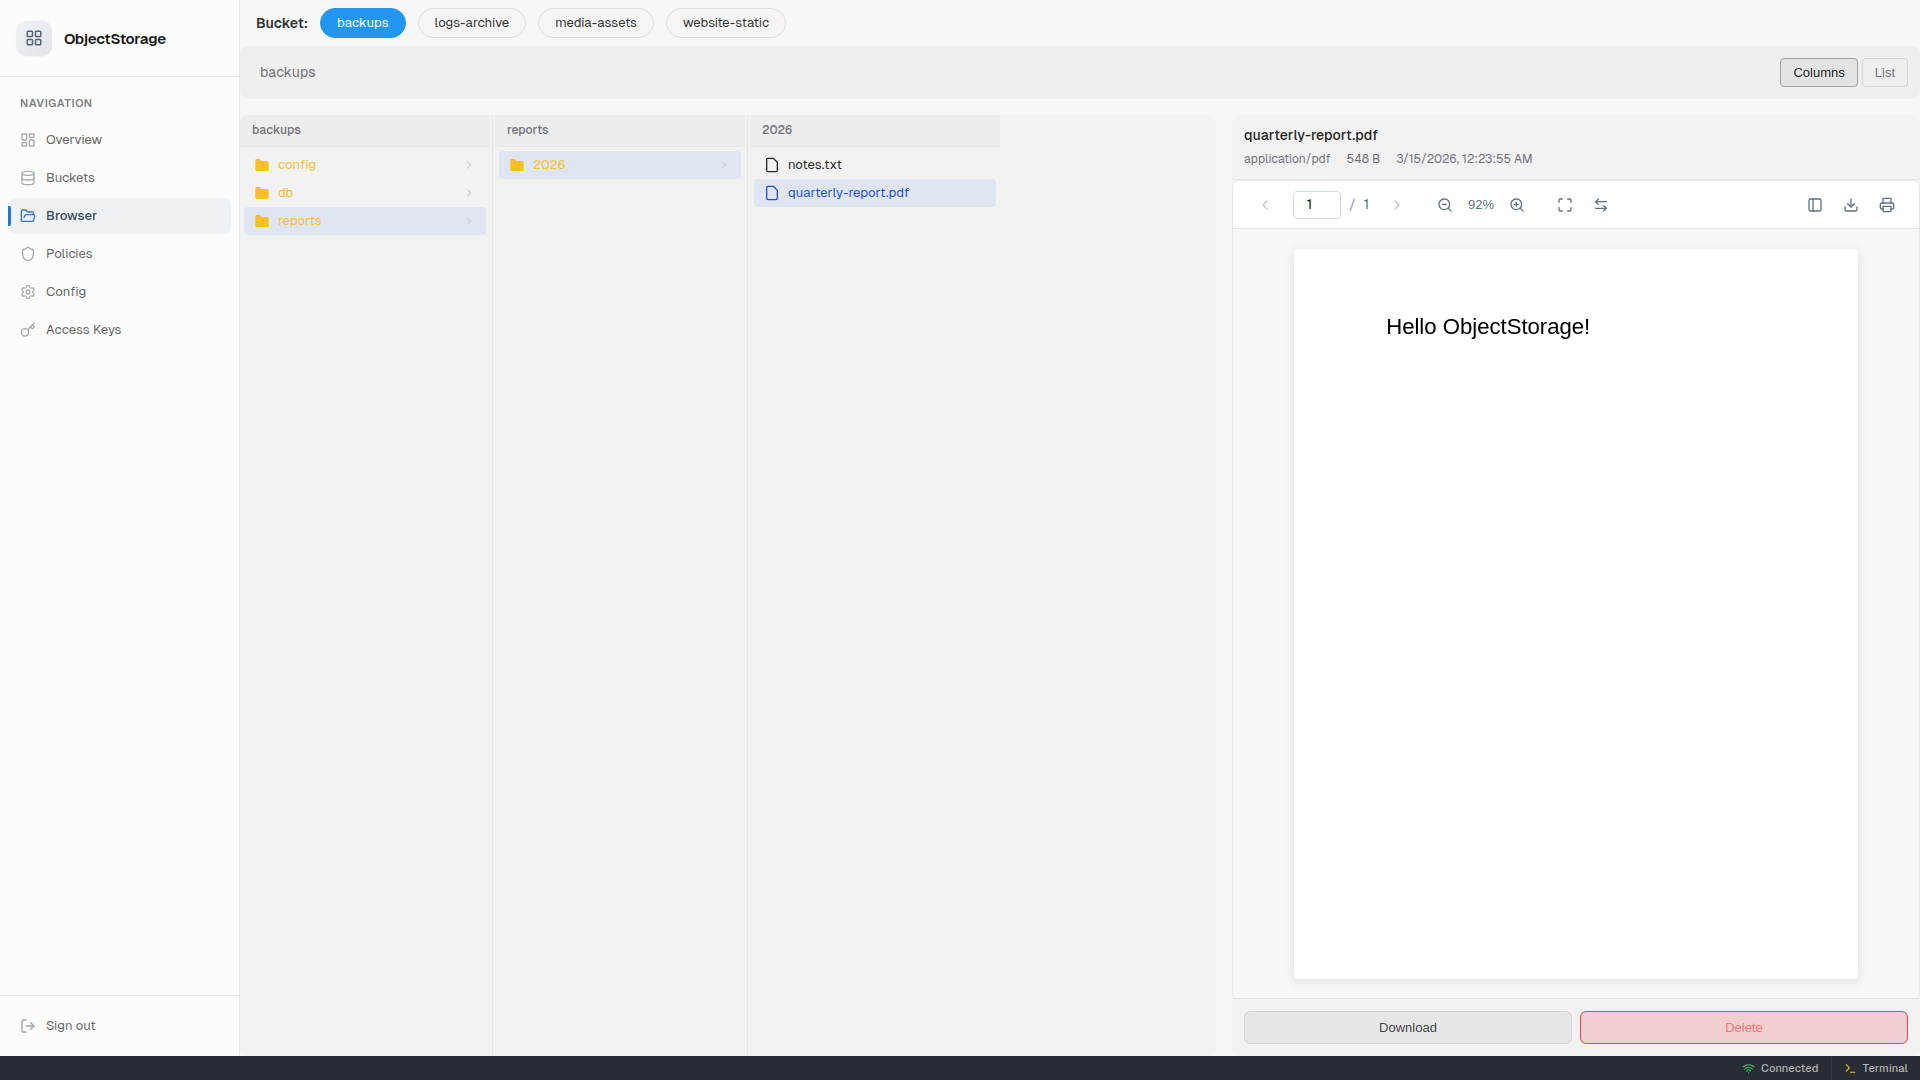
Task: Toggle fullscreen view of the PDF
Action: coord(1564,204)
